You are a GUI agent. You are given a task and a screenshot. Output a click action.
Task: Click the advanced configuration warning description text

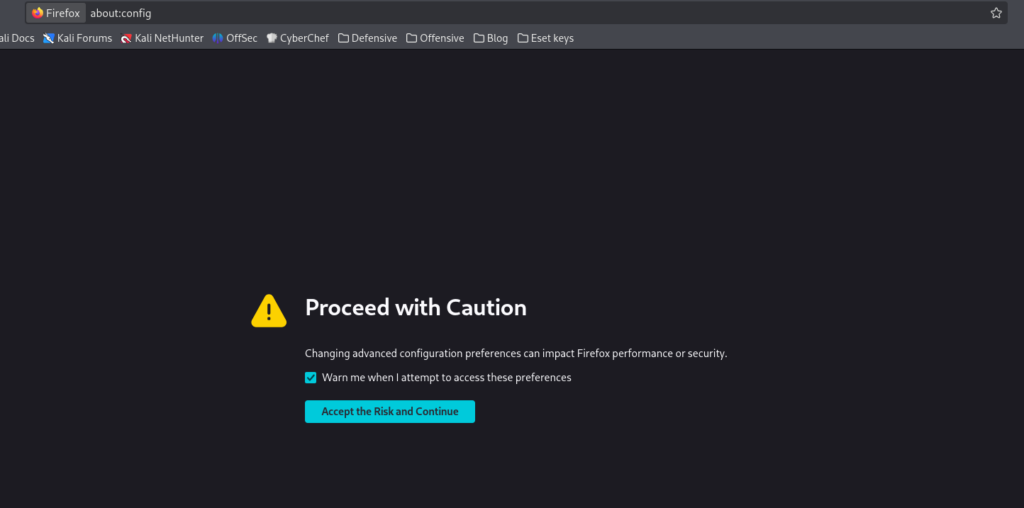click(515, 354)
